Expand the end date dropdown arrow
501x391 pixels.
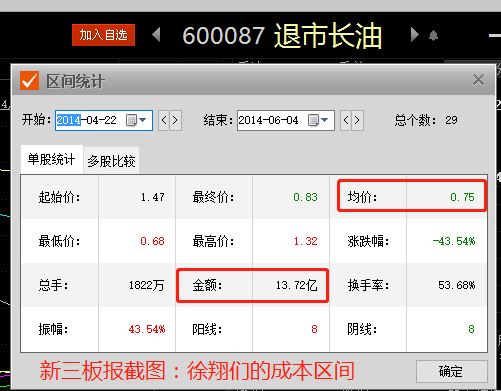325,120
